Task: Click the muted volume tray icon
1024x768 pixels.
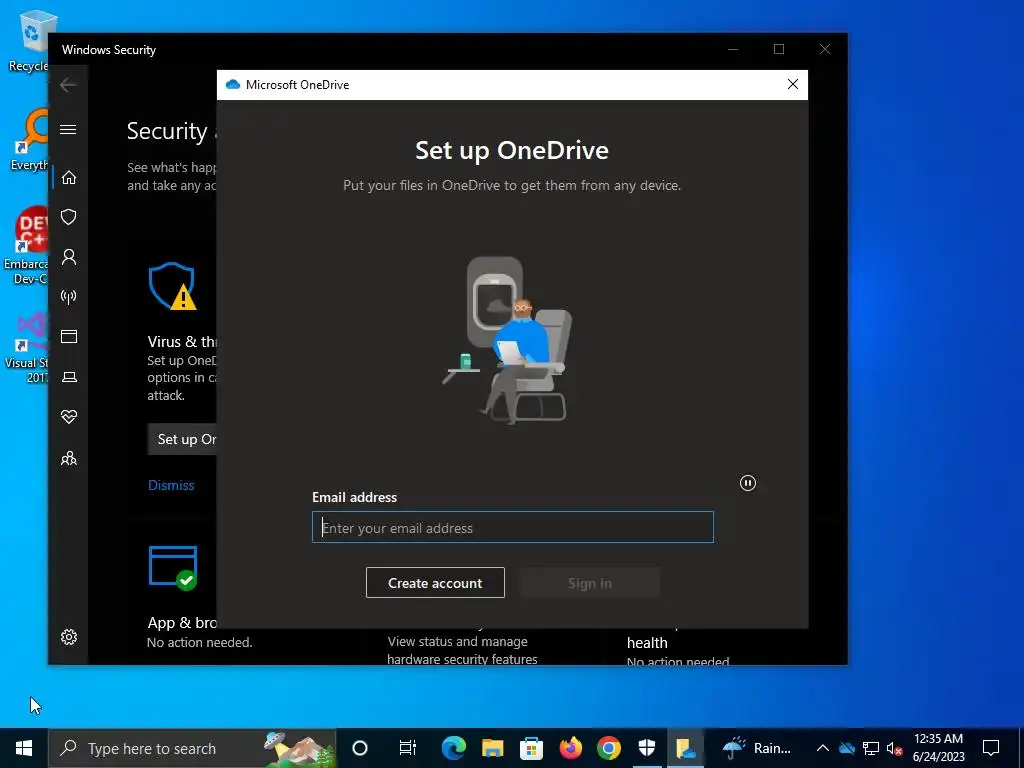Action: 894,748
